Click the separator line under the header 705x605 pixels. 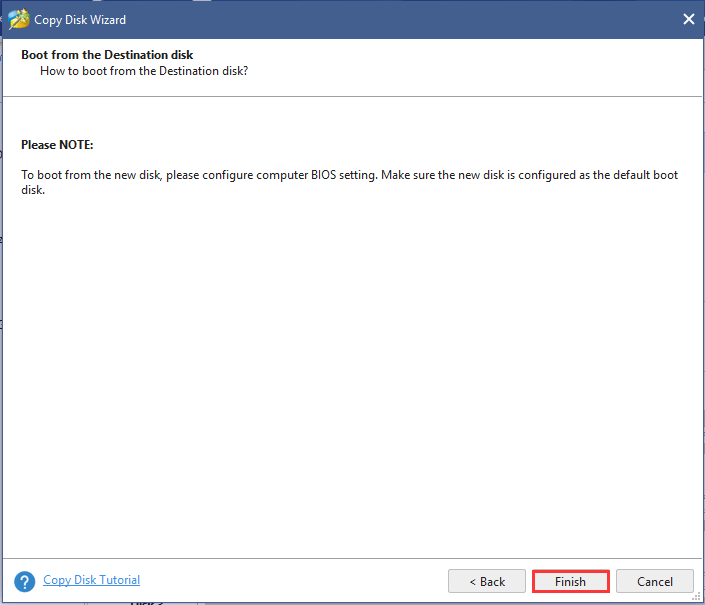click(352, 97)
